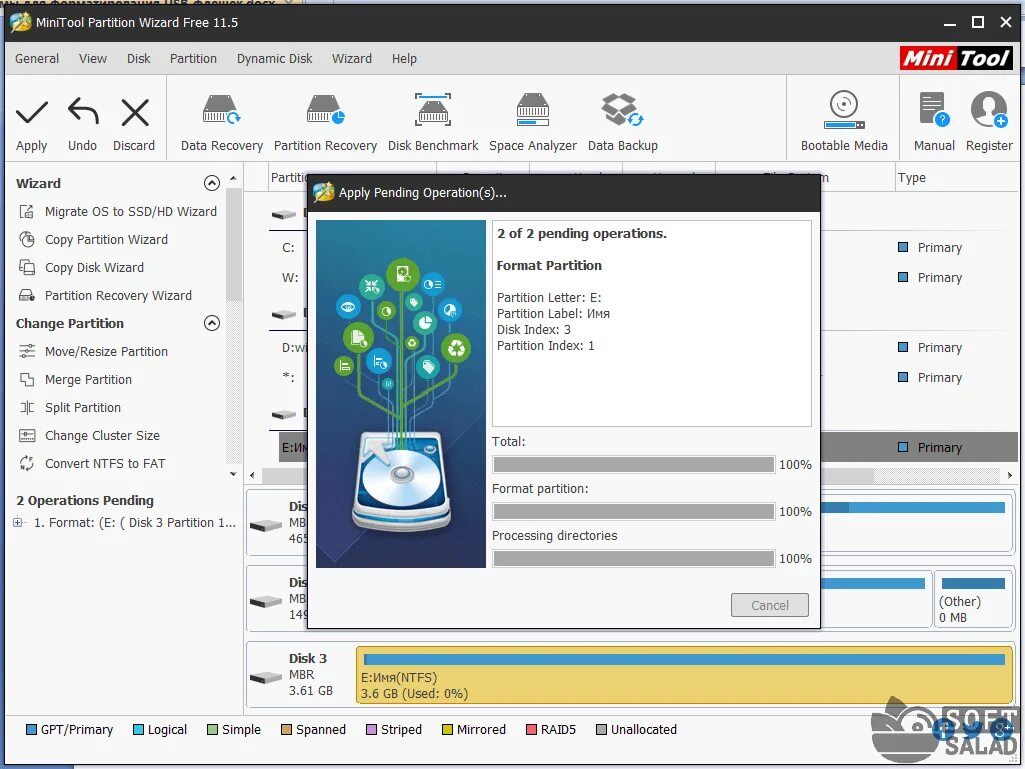1025x769 pixels.
Task: Click the Register icon
Action: pos(989,109)
